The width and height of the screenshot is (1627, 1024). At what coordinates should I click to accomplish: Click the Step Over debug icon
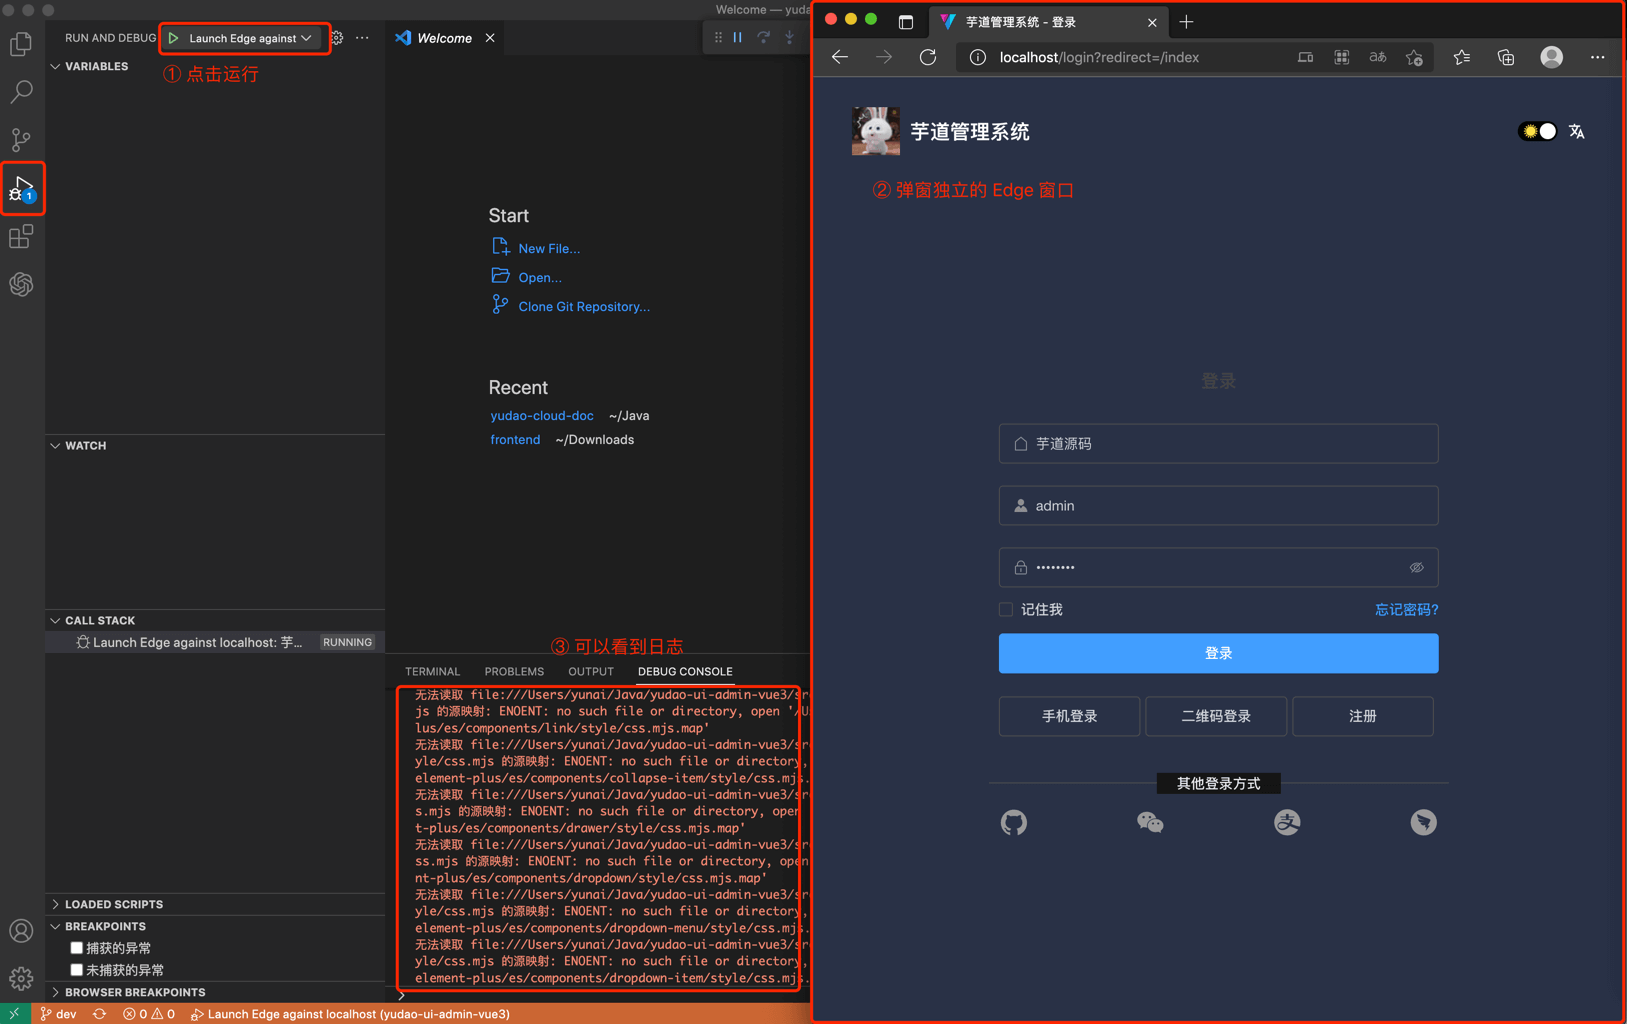[x=763, y=37]
